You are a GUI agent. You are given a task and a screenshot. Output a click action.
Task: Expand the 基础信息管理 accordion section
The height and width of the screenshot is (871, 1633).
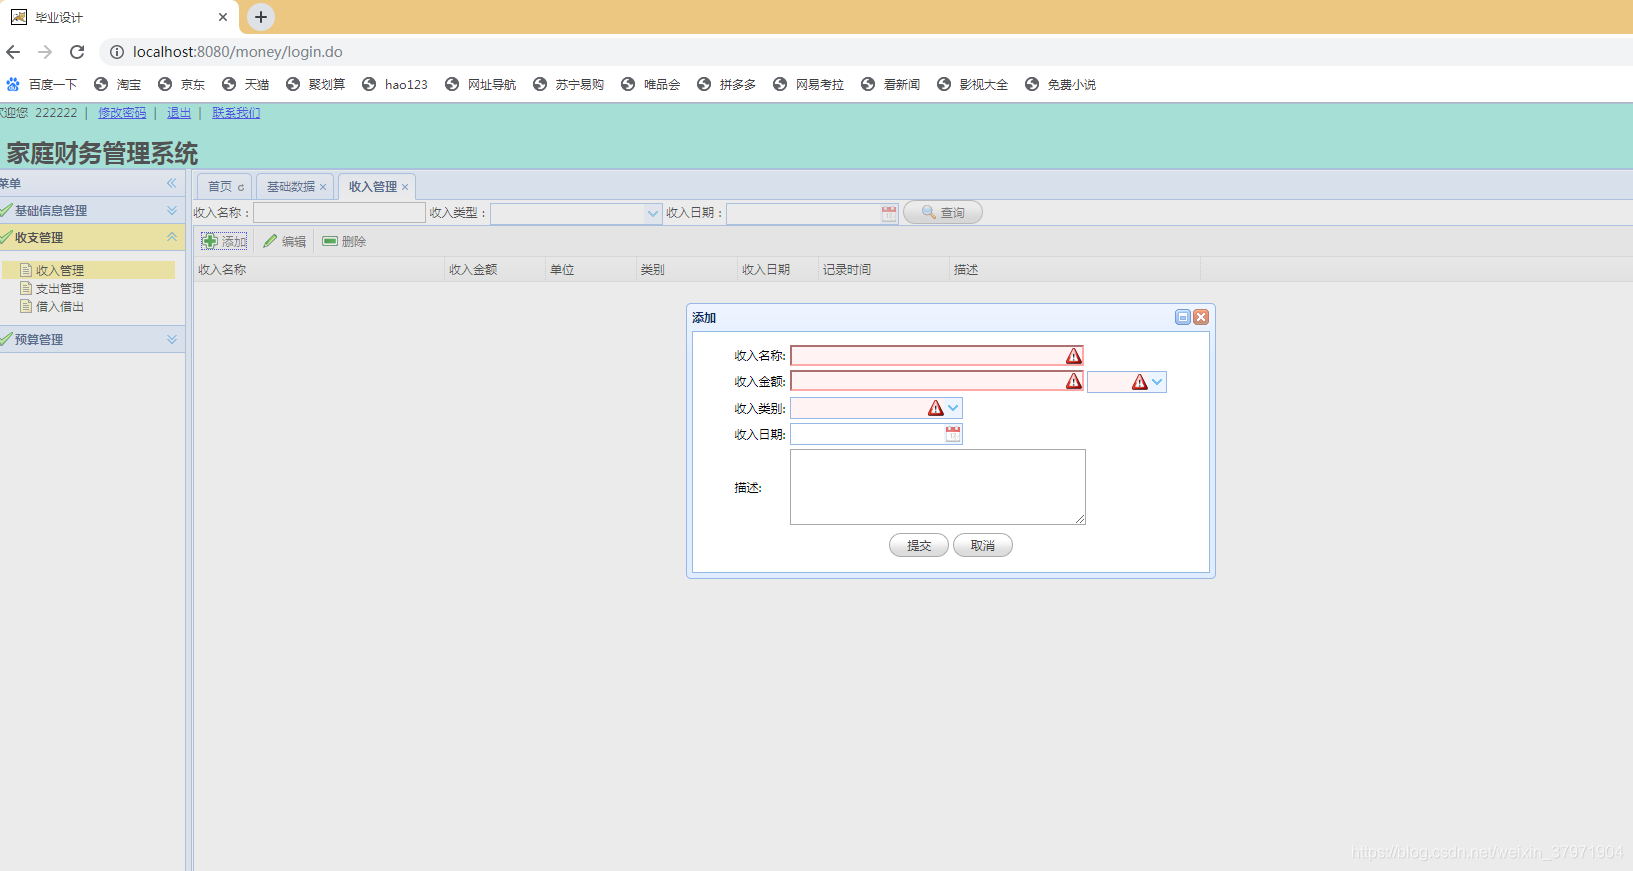tap(172, 210)
